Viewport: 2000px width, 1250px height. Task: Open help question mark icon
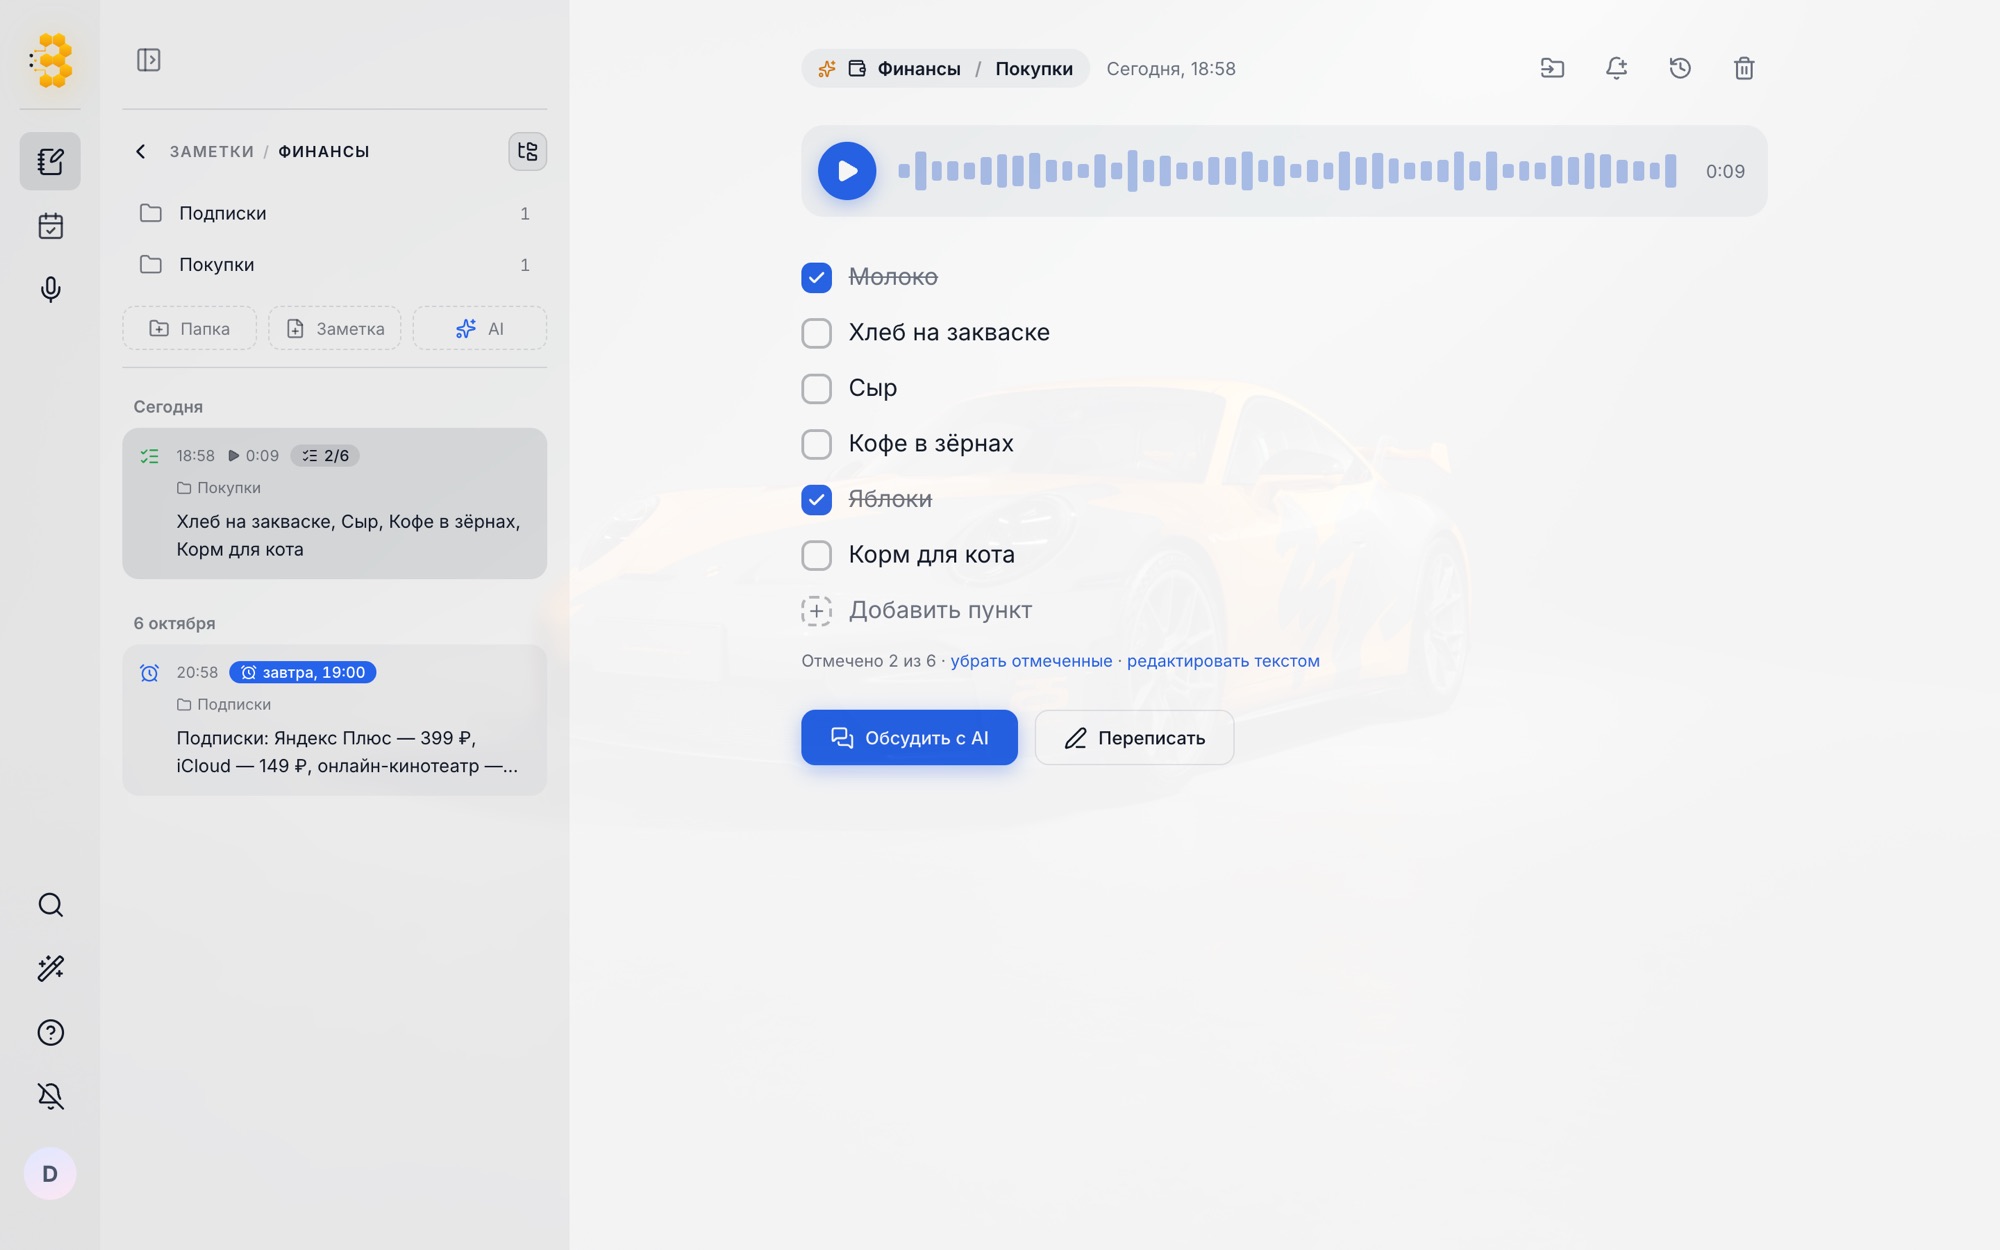[50, 1032]
